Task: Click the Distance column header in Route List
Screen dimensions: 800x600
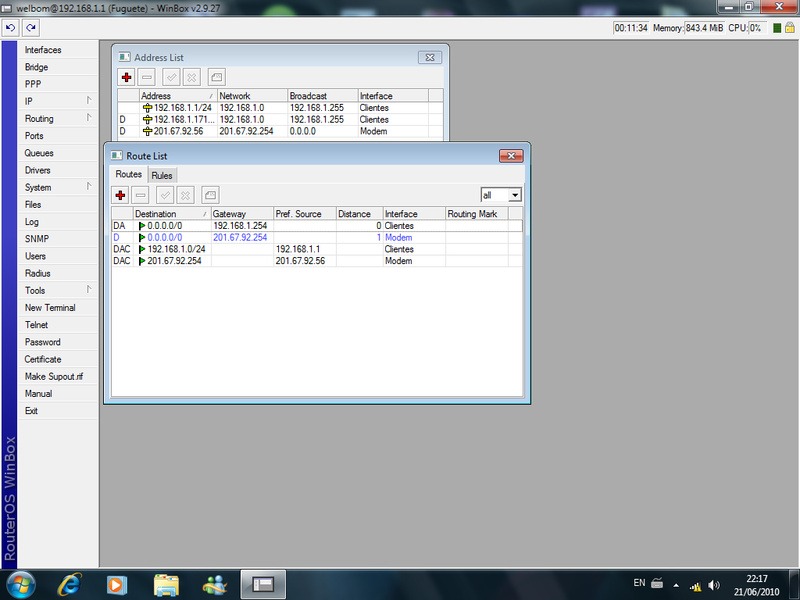Action: (x=359, y=214)
